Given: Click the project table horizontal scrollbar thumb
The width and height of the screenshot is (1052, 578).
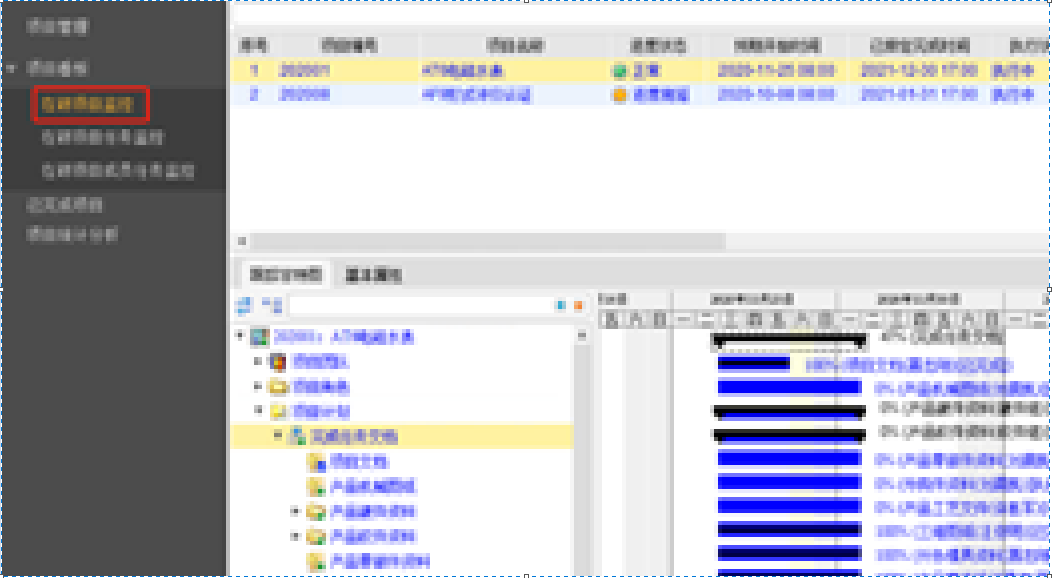Looking at the screenshot, I should [488, 241].
